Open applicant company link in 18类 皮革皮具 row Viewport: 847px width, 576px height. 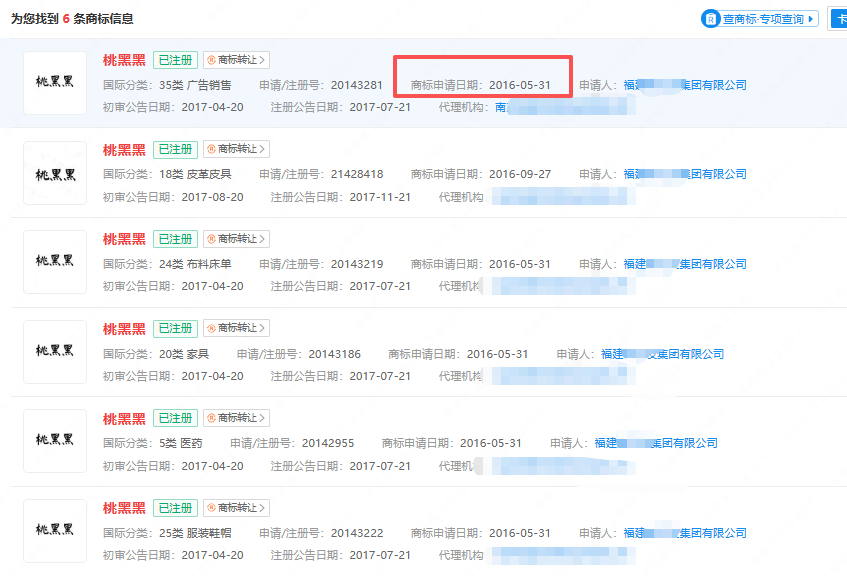(x=685, y=174)
